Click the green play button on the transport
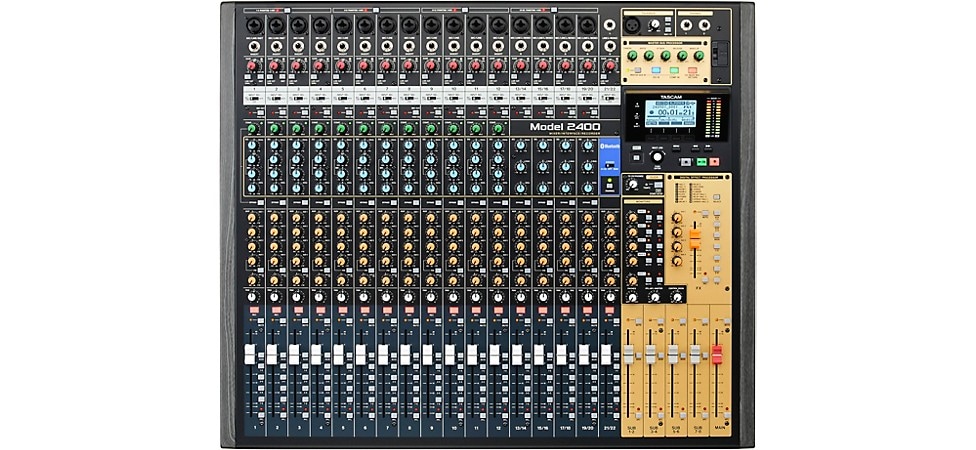The height and width of the screenshot is (450, 976). 700,161
